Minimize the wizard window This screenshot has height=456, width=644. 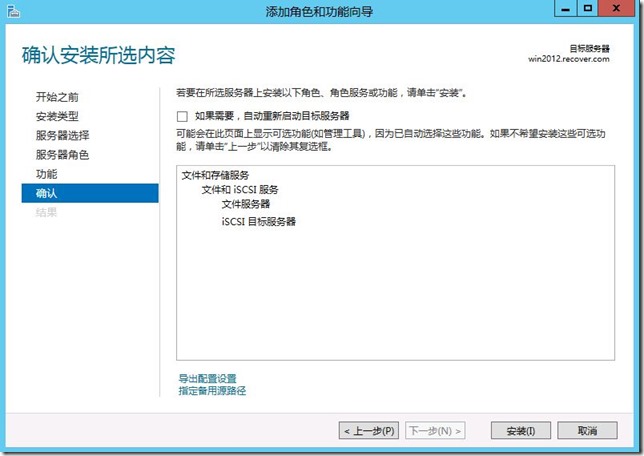coord(566,9)
